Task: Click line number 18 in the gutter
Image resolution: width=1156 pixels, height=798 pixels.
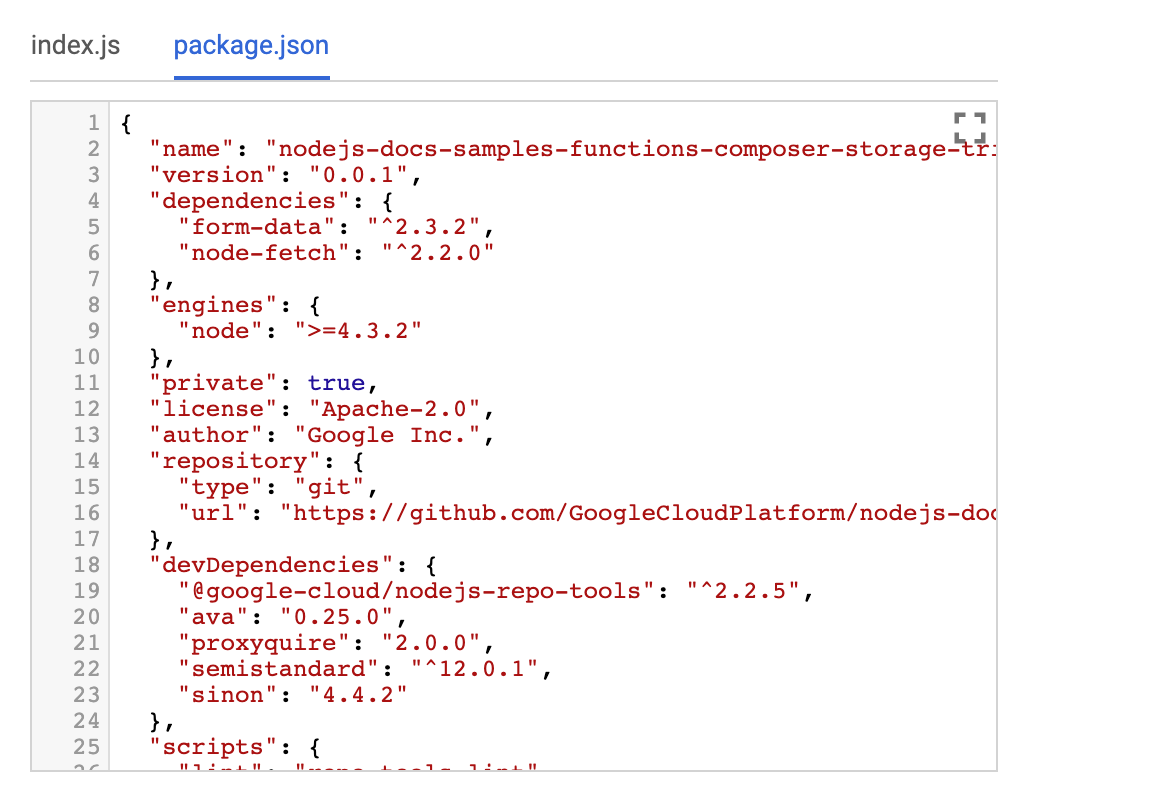Action: [x=87, y=565]
